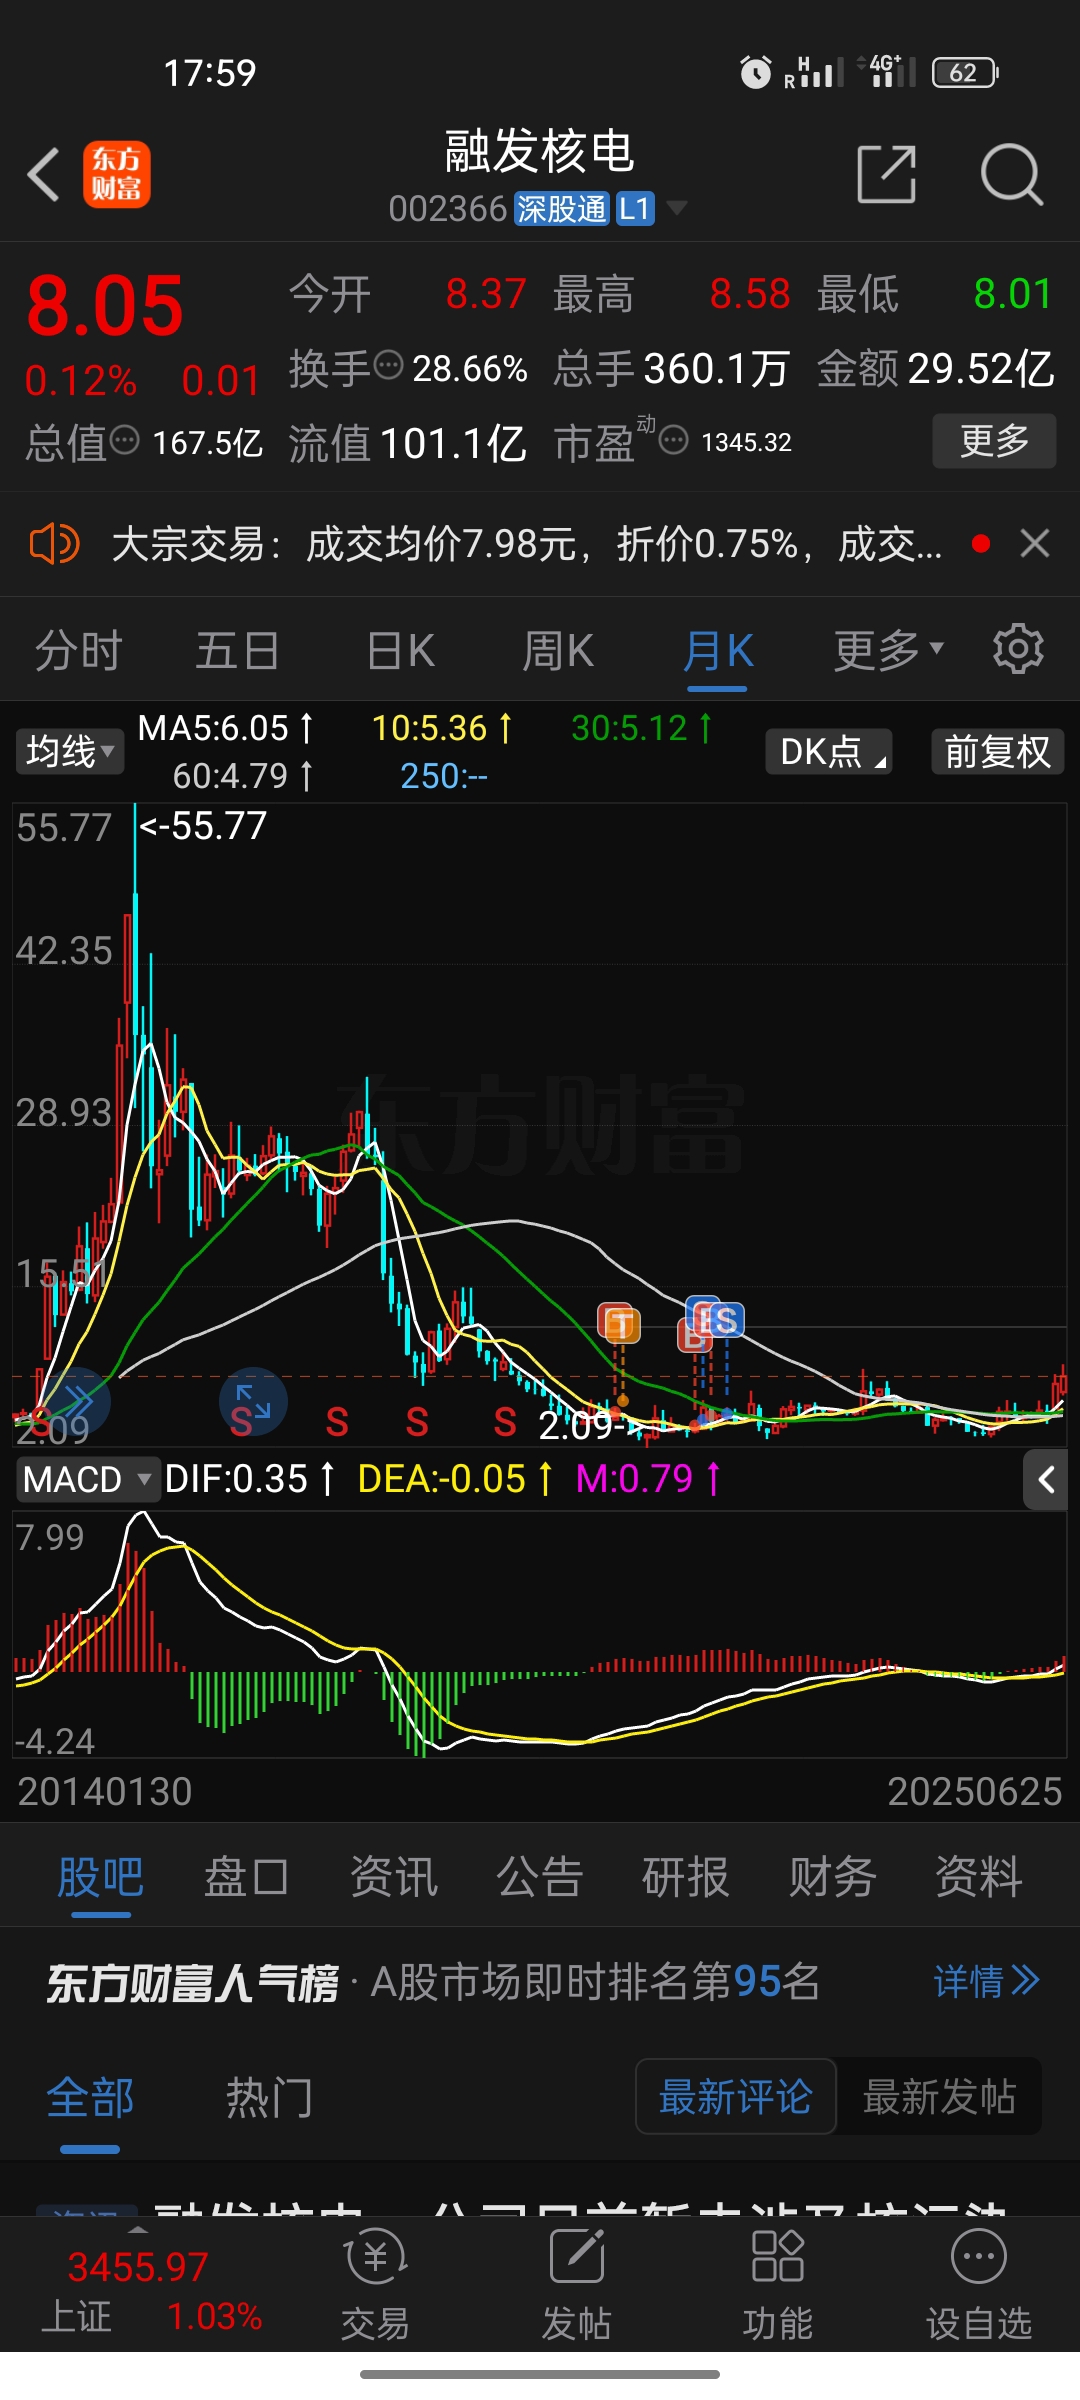Switch to 最新发帖 sorting
The width and height of the screenshot is (1080, 2400).
click(x=939, y=2096)
